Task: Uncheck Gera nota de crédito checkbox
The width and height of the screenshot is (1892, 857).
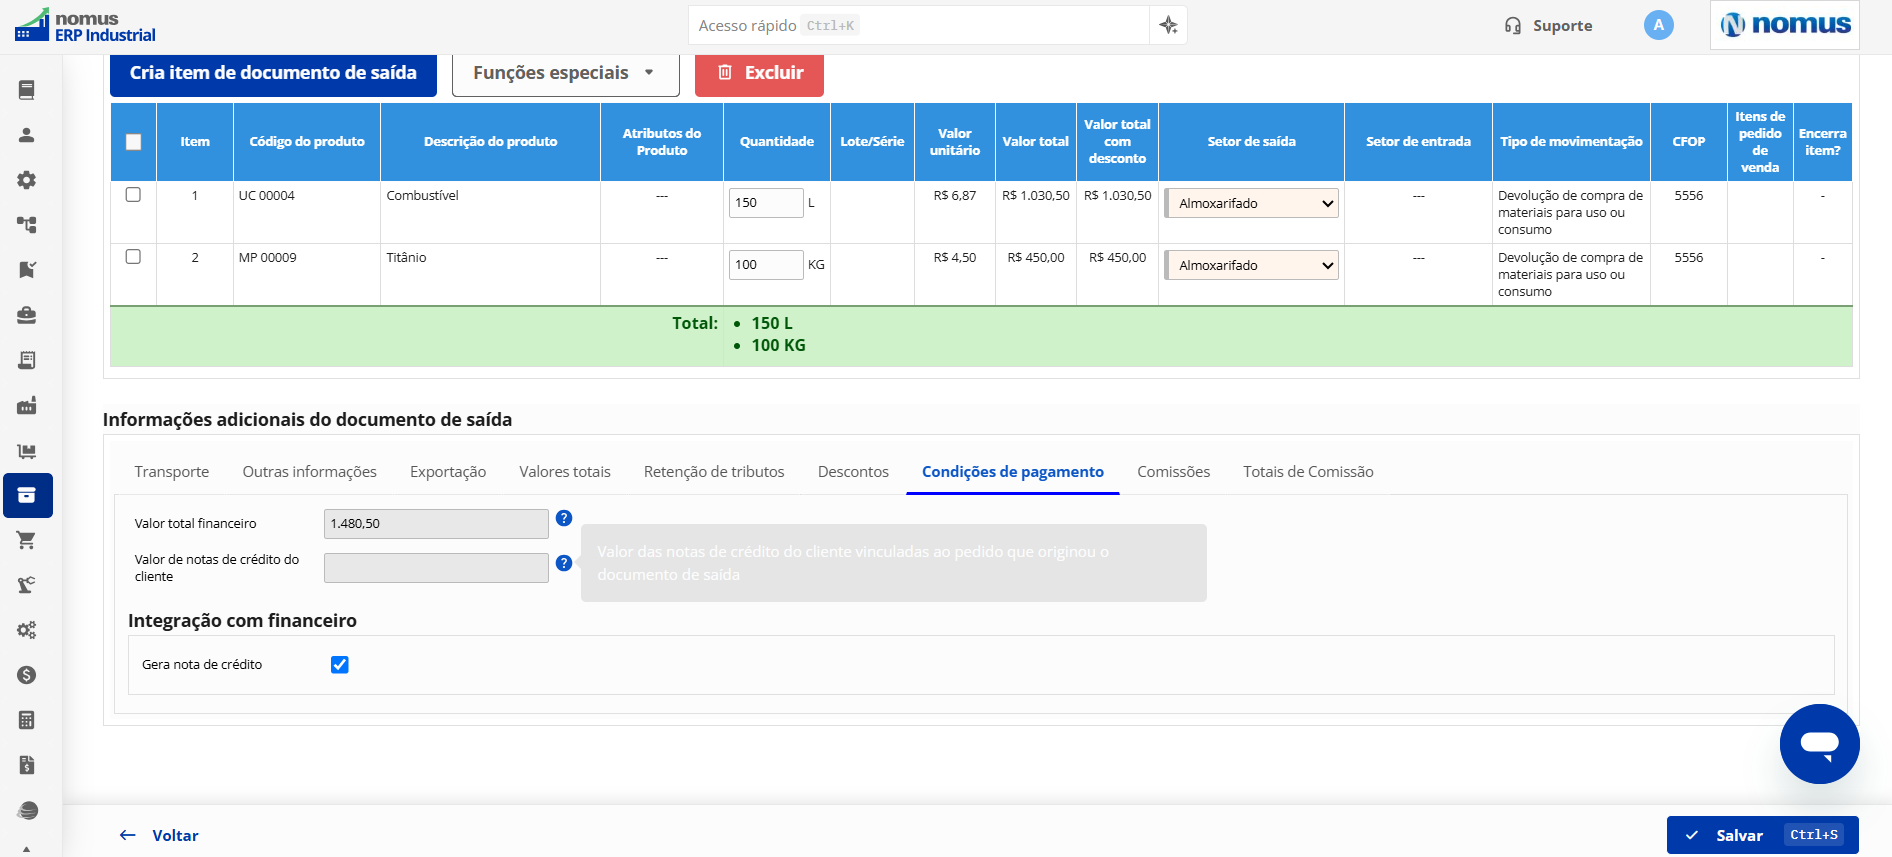Action: click(x=340, y=665)
